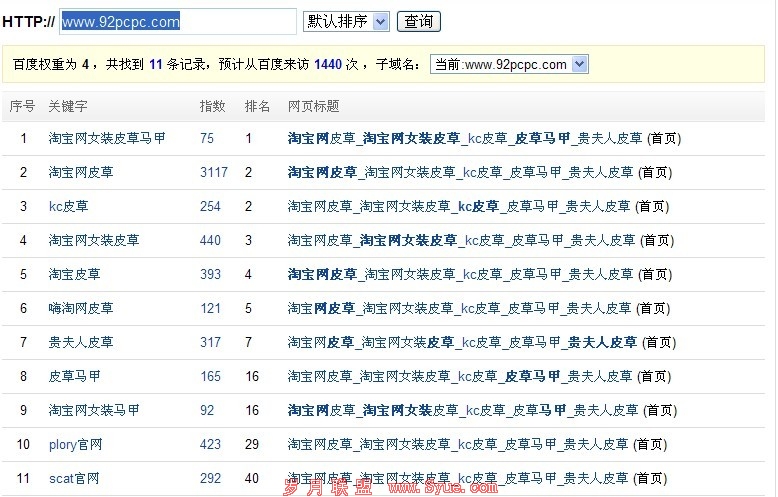The image size is (778, 497).
Task: Expand the 子域名 subdomain dropdown
Action: coord(509,64)
